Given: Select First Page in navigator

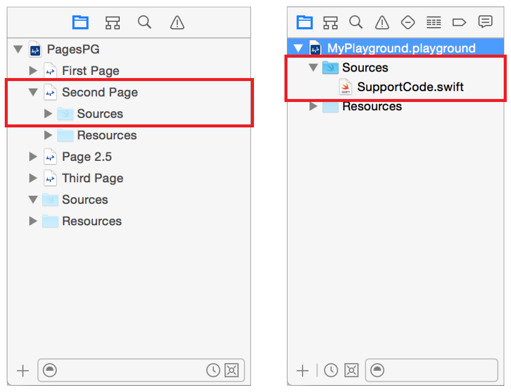Looking at the screenshot, I should pos(91,71).
